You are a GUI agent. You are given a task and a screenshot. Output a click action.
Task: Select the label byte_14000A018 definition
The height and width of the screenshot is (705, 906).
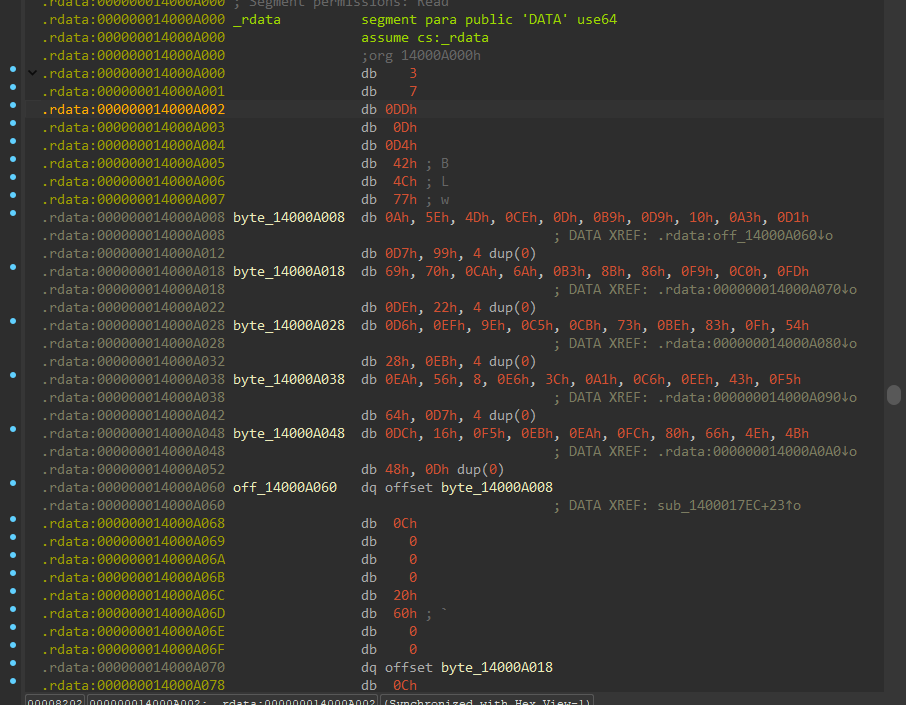[289, 272]
